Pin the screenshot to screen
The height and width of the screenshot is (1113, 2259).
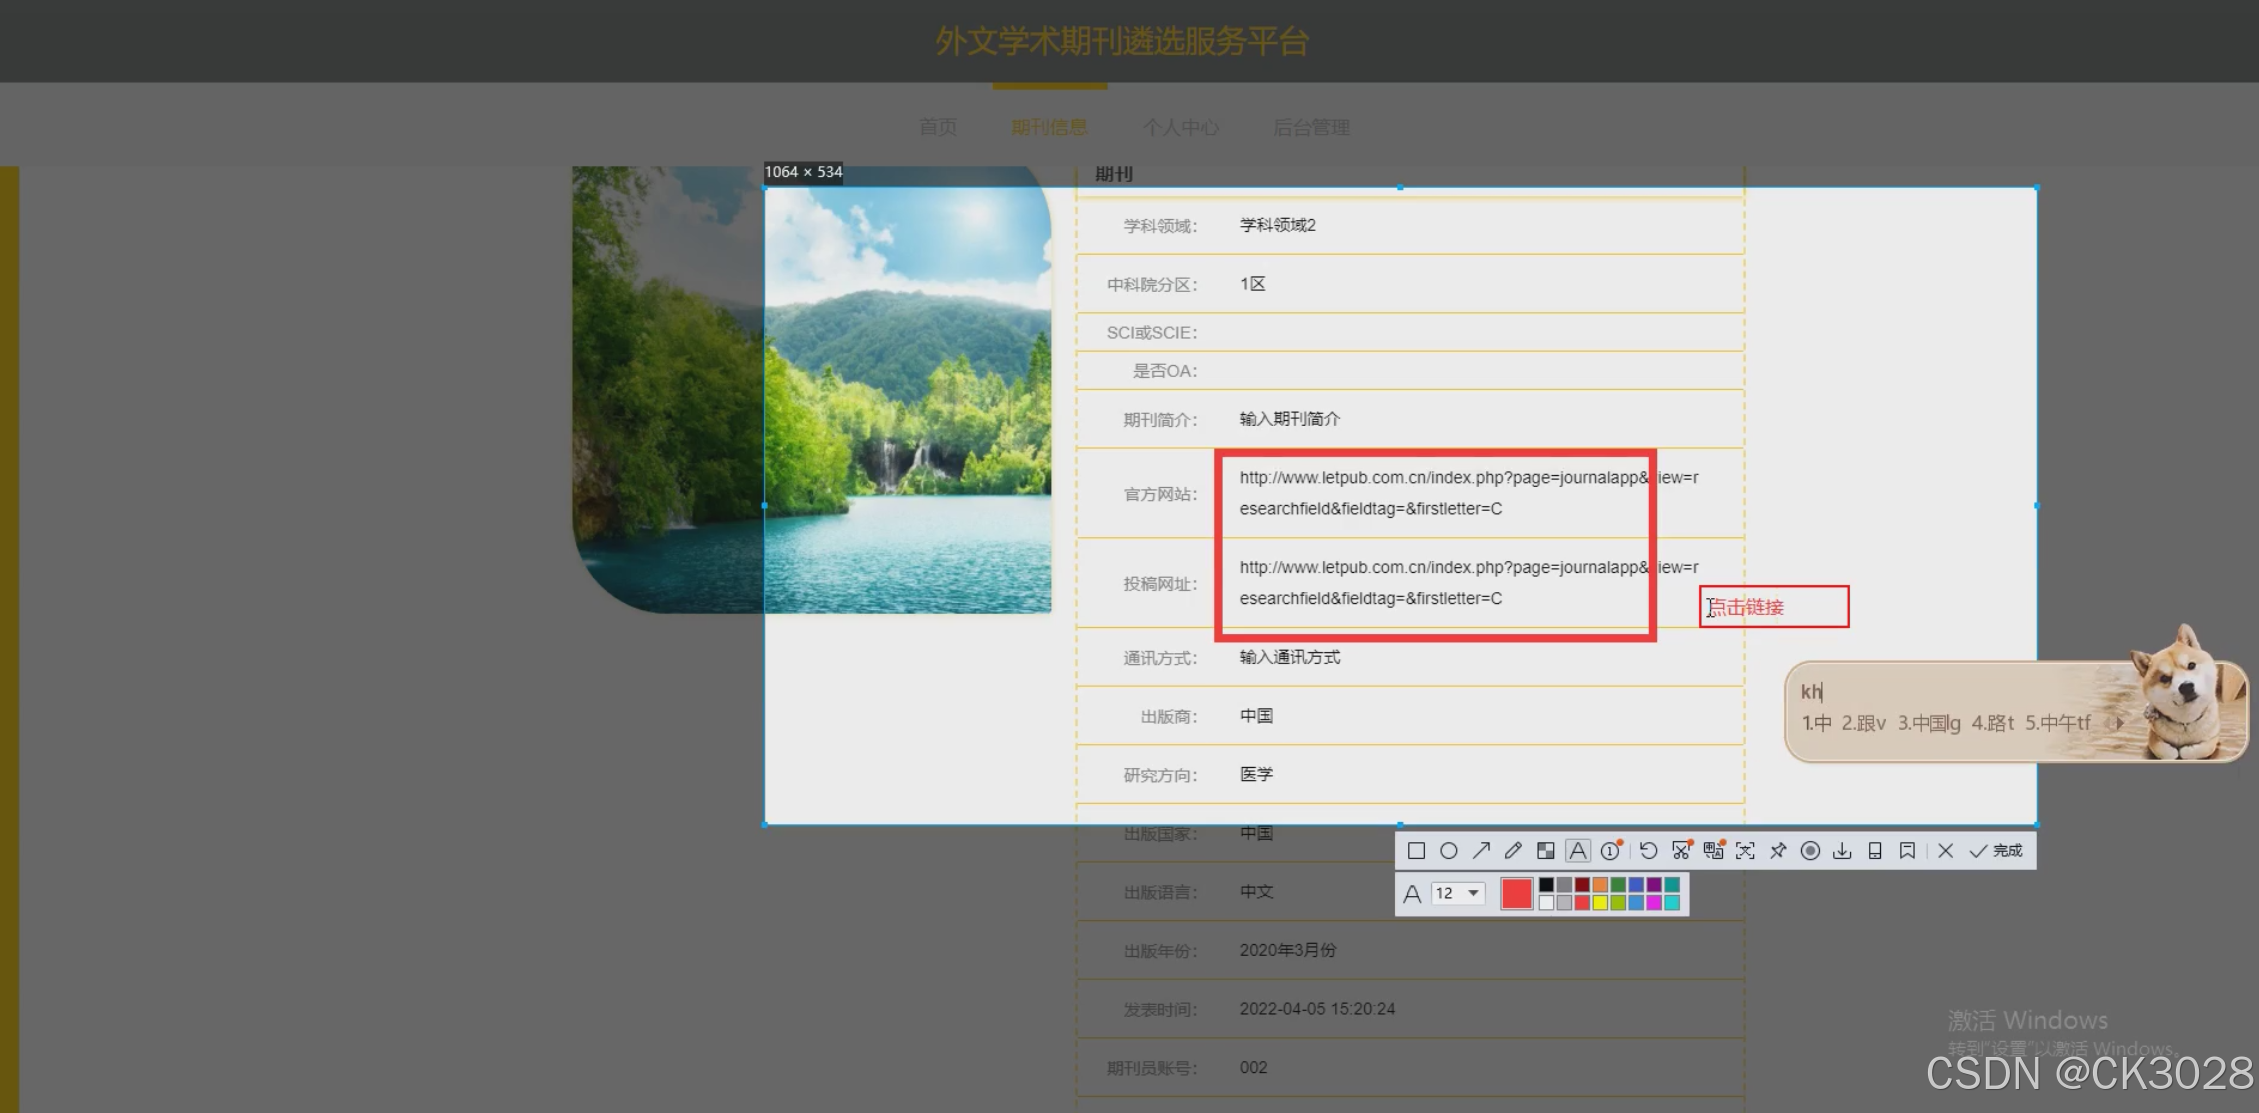coord(1778,851)
